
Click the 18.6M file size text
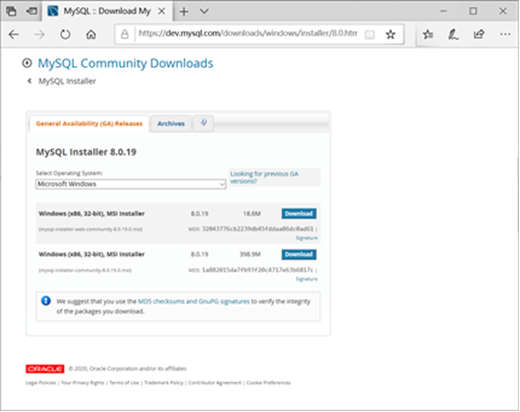(x=252, y=214)
